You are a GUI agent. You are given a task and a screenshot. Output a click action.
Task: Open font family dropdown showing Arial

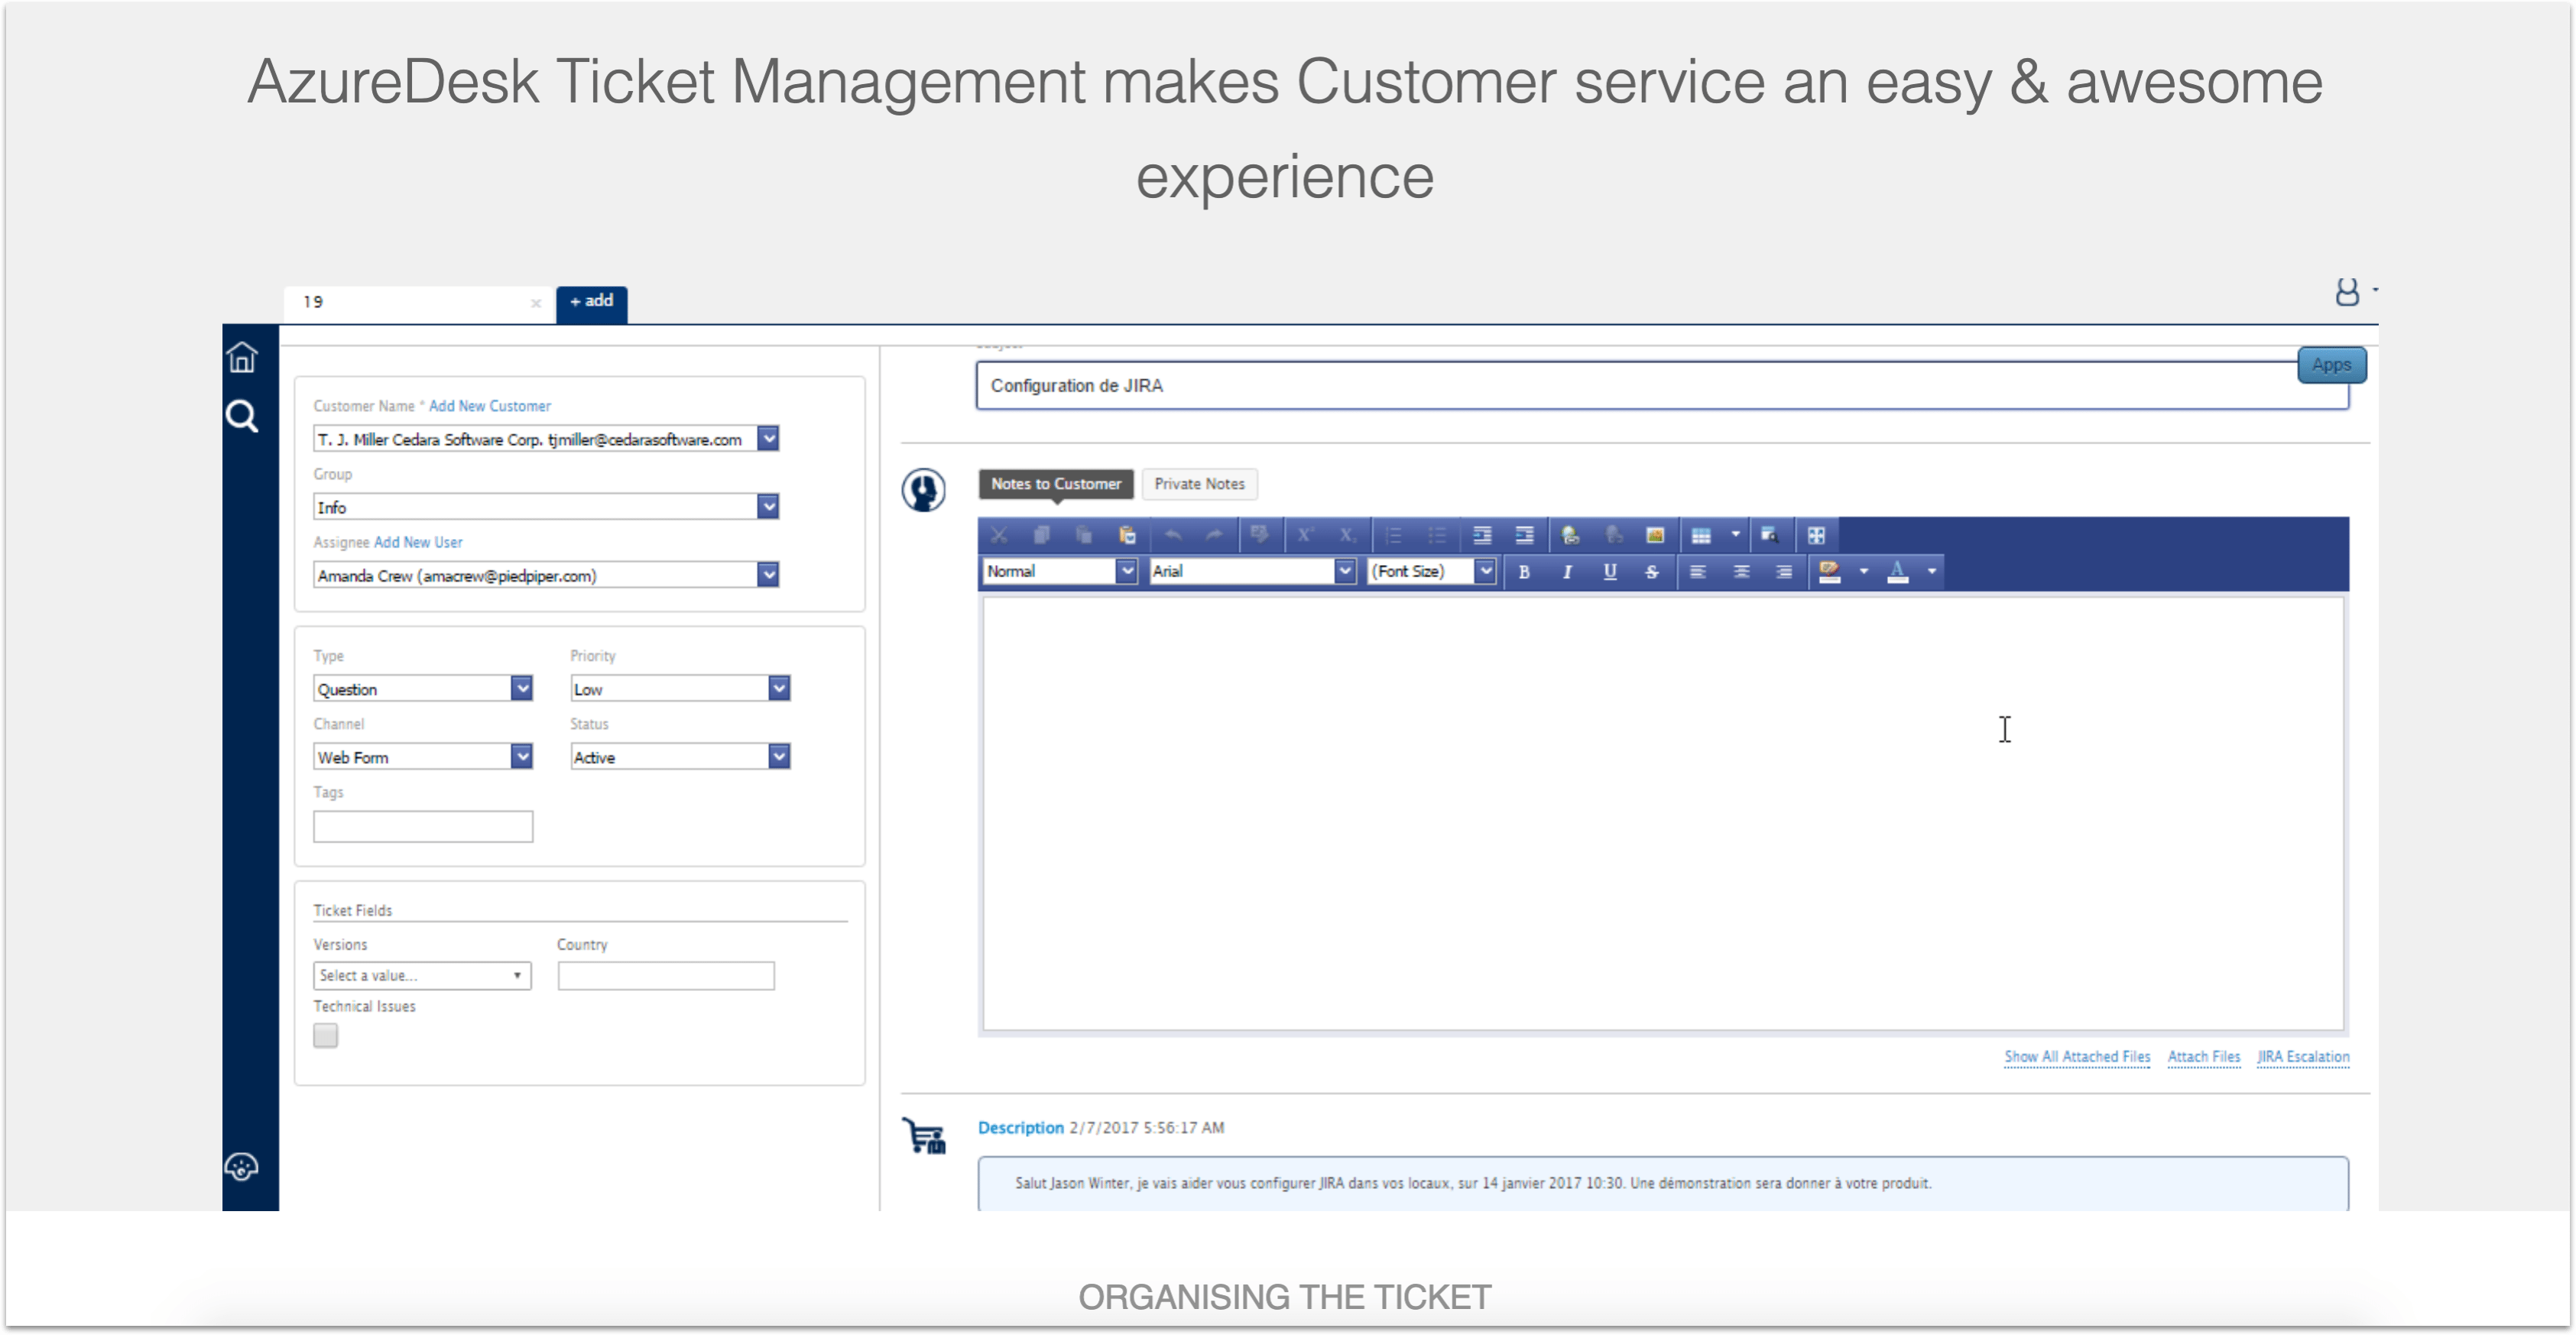[x=1345, y=571]
